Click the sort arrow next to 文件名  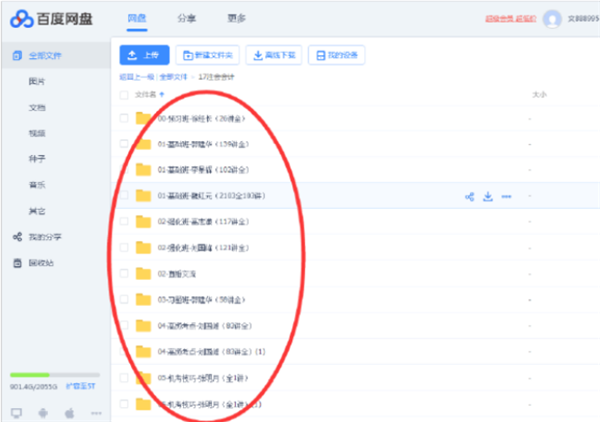tap(162, 95)
